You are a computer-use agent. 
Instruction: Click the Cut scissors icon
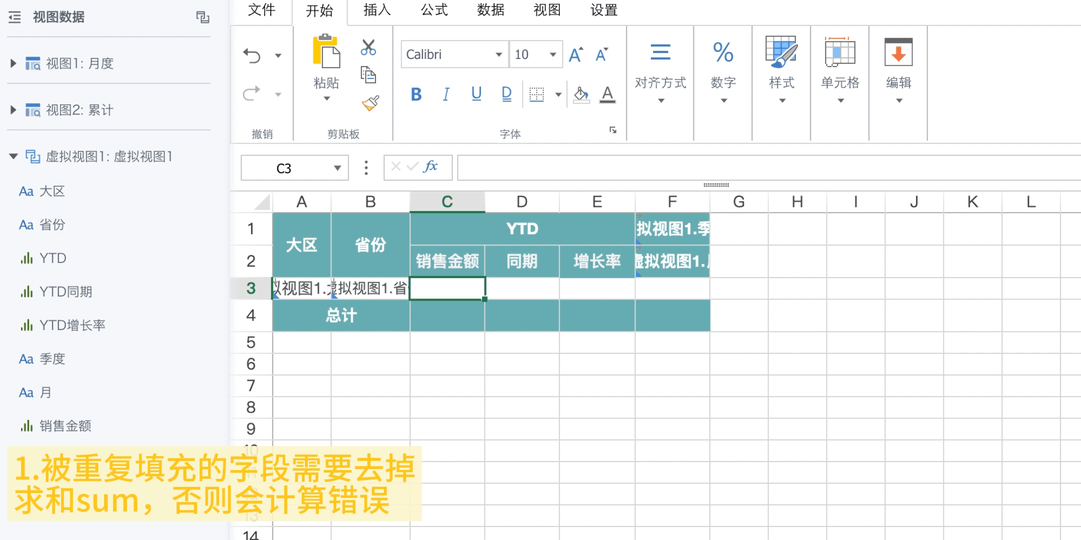(369, 47)
